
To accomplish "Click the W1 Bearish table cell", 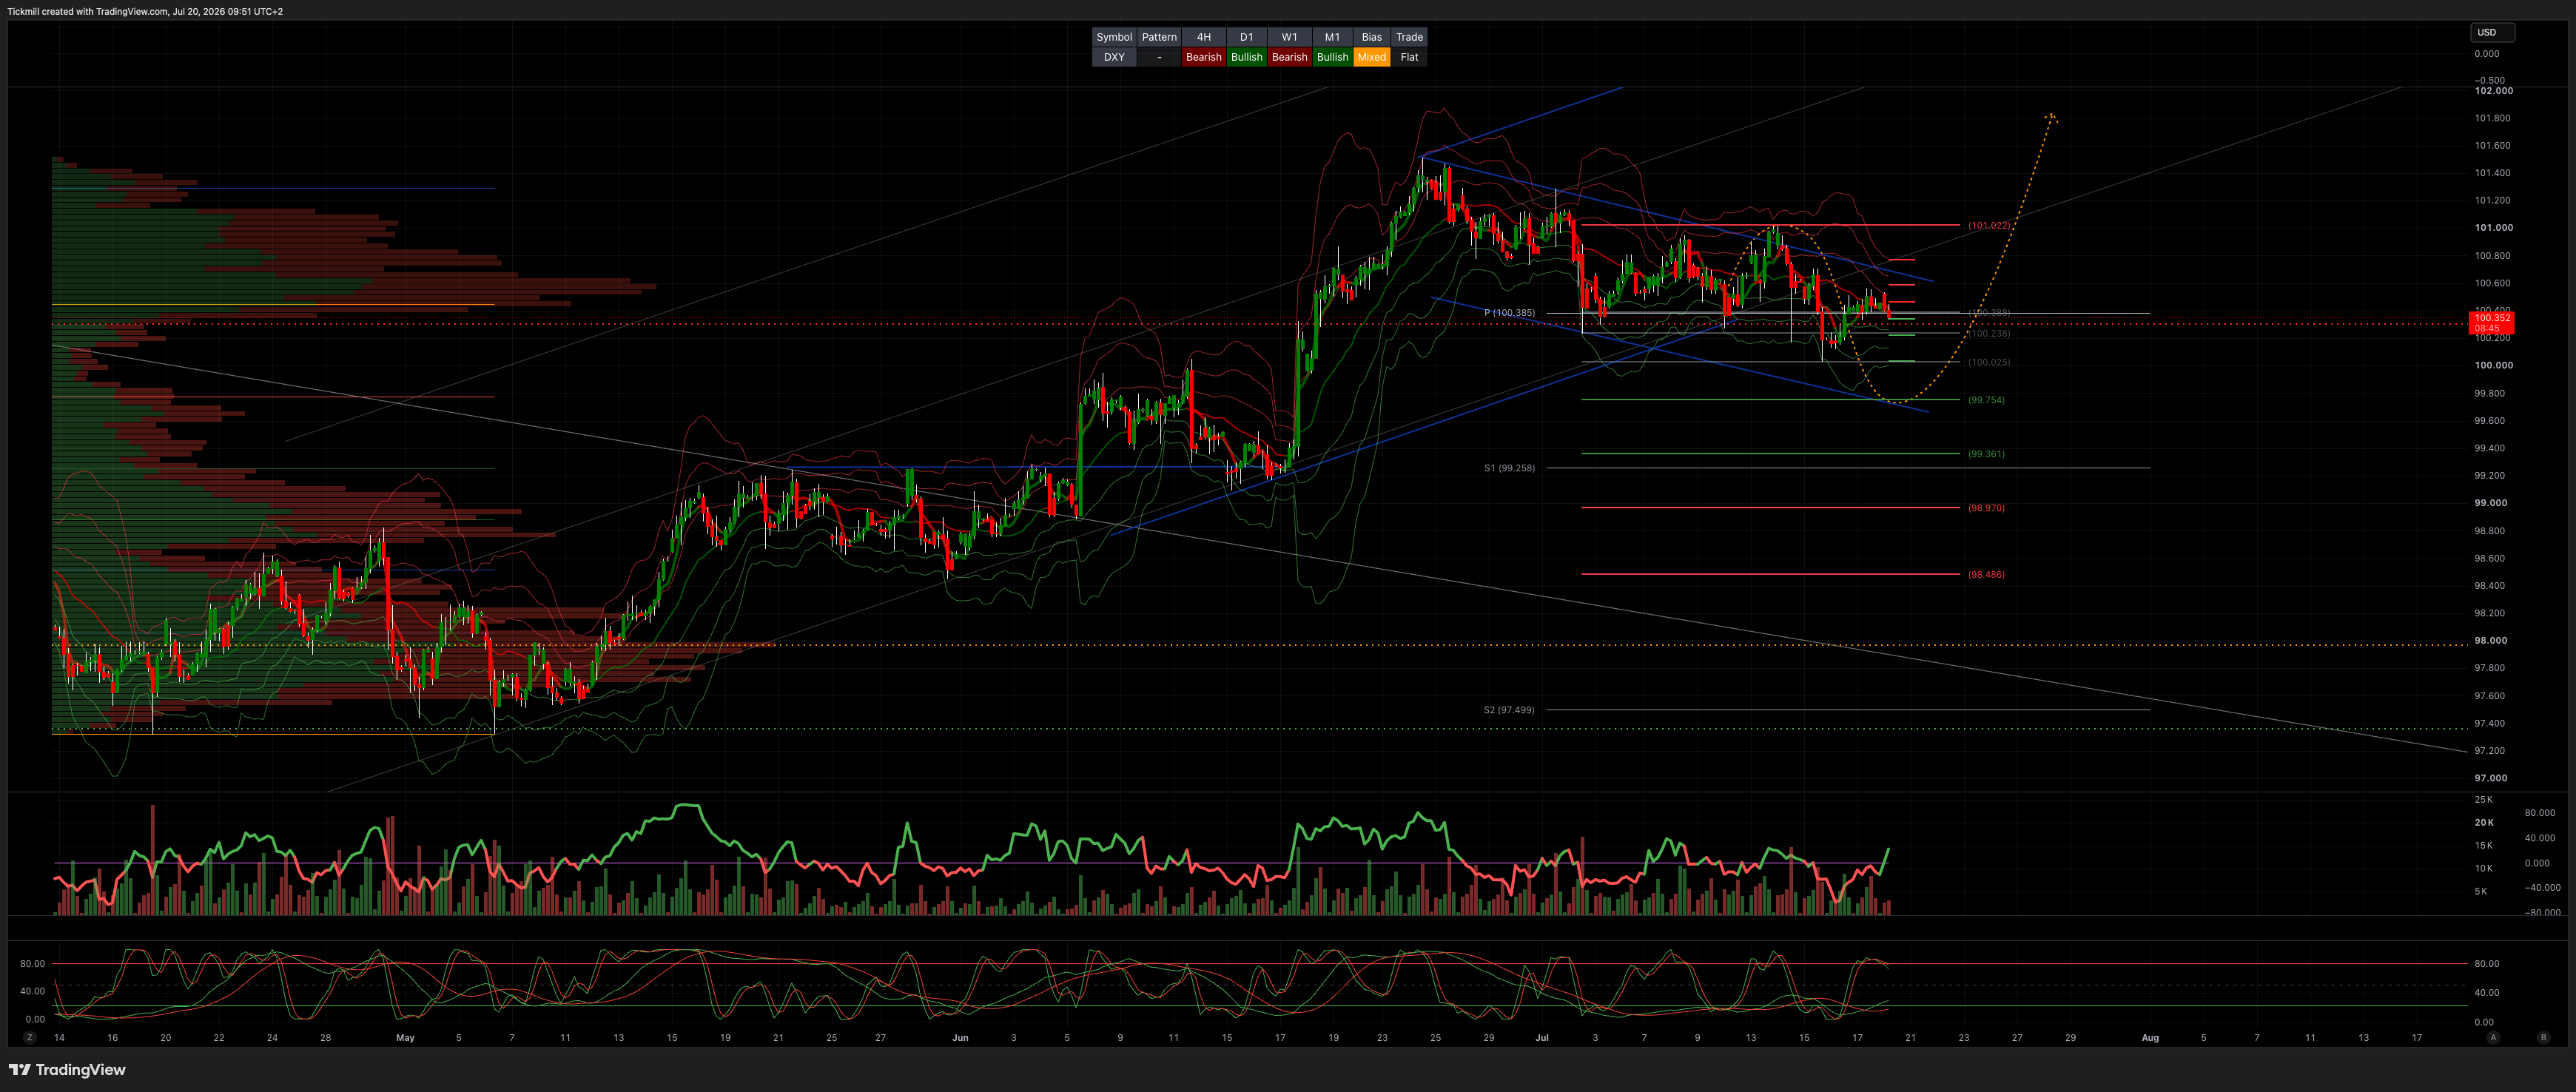I will coord(1289,57).
